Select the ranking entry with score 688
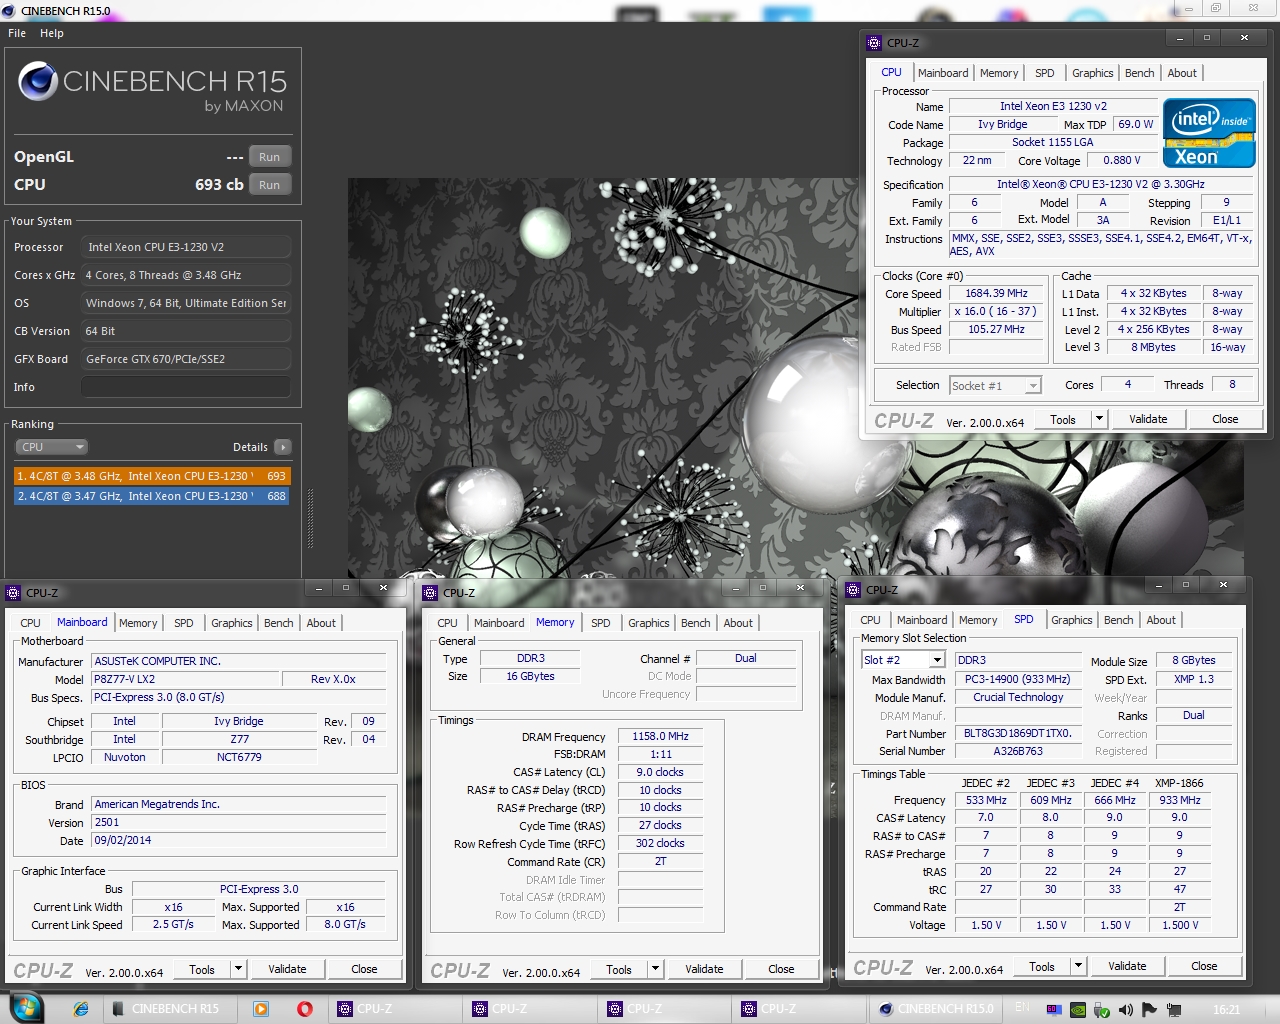This screenshot has width=1280, height=1024. (152, 496)
